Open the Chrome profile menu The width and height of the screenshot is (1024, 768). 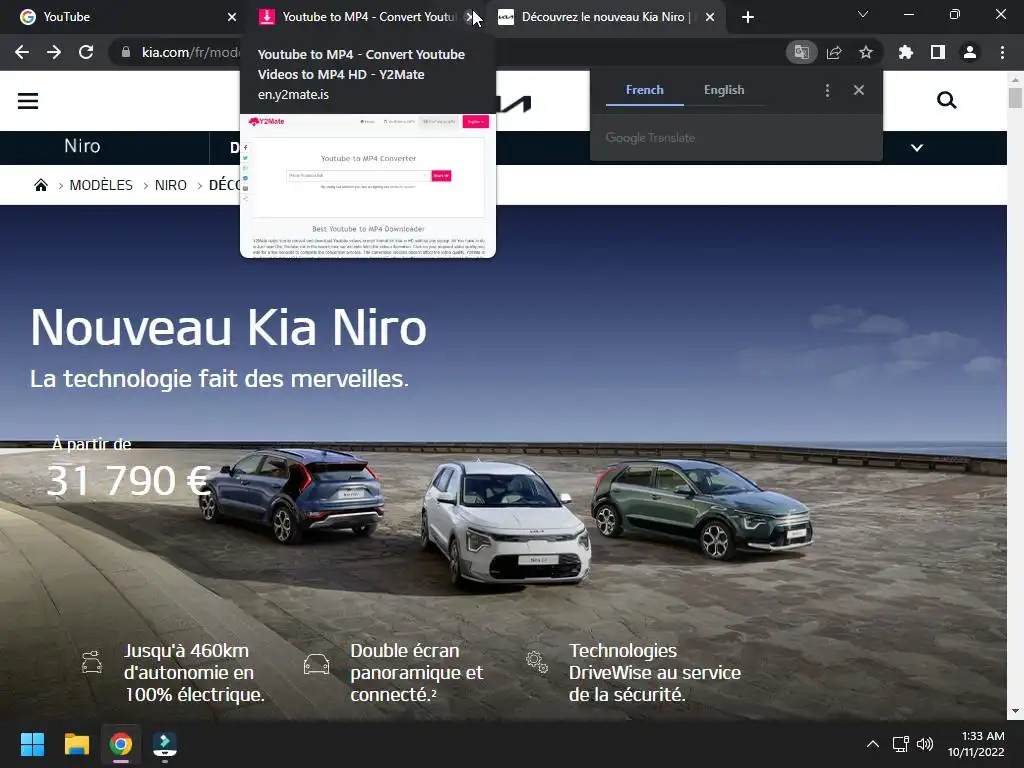coord(970,52)
